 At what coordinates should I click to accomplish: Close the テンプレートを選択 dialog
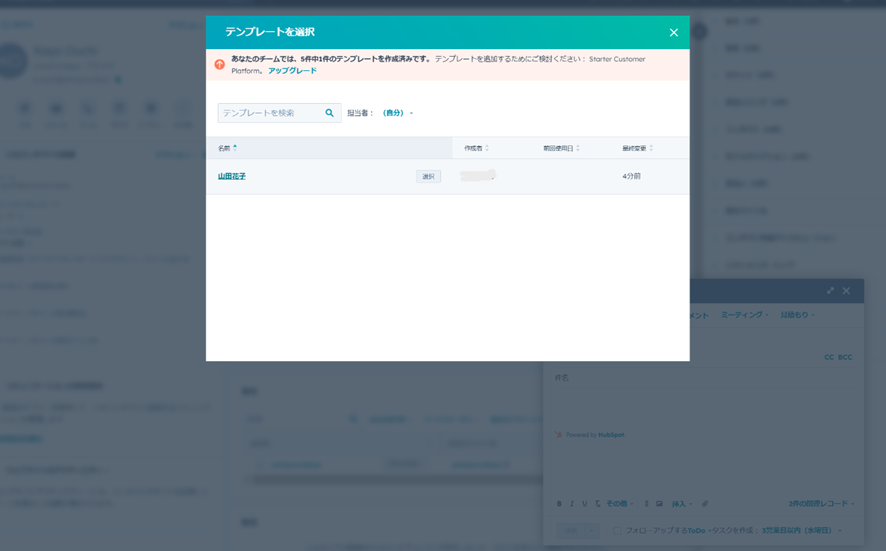tap(674, 33)
